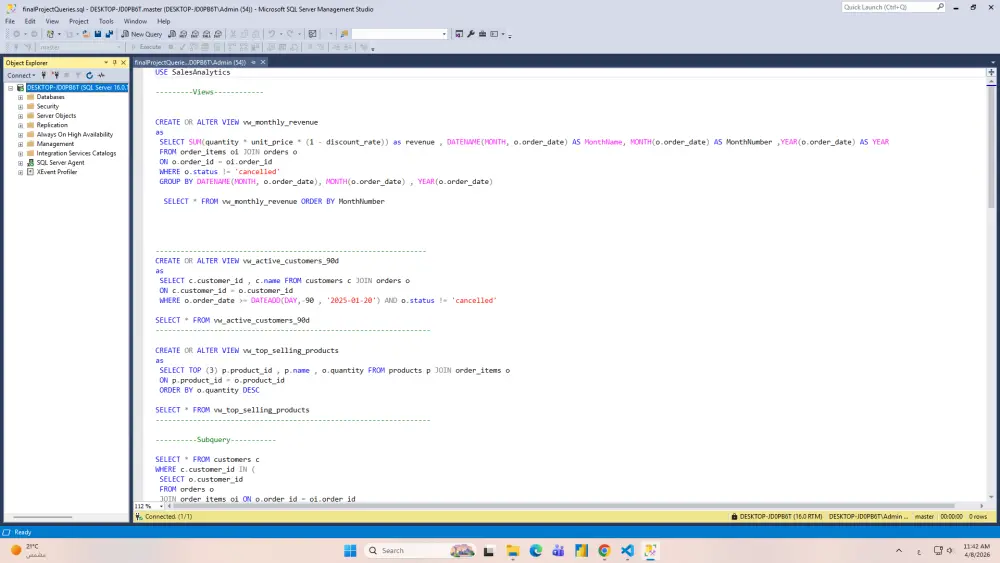This screenshot has width=1000, height=563.
Task: Click the Find in Files icon
Action: coord(344,34)
